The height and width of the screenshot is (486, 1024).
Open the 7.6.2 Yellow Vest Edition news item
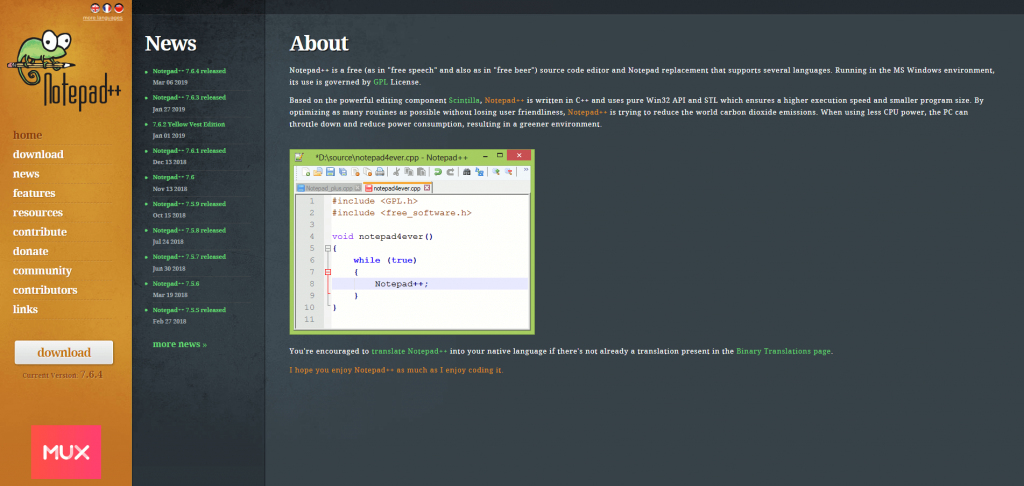189,124
